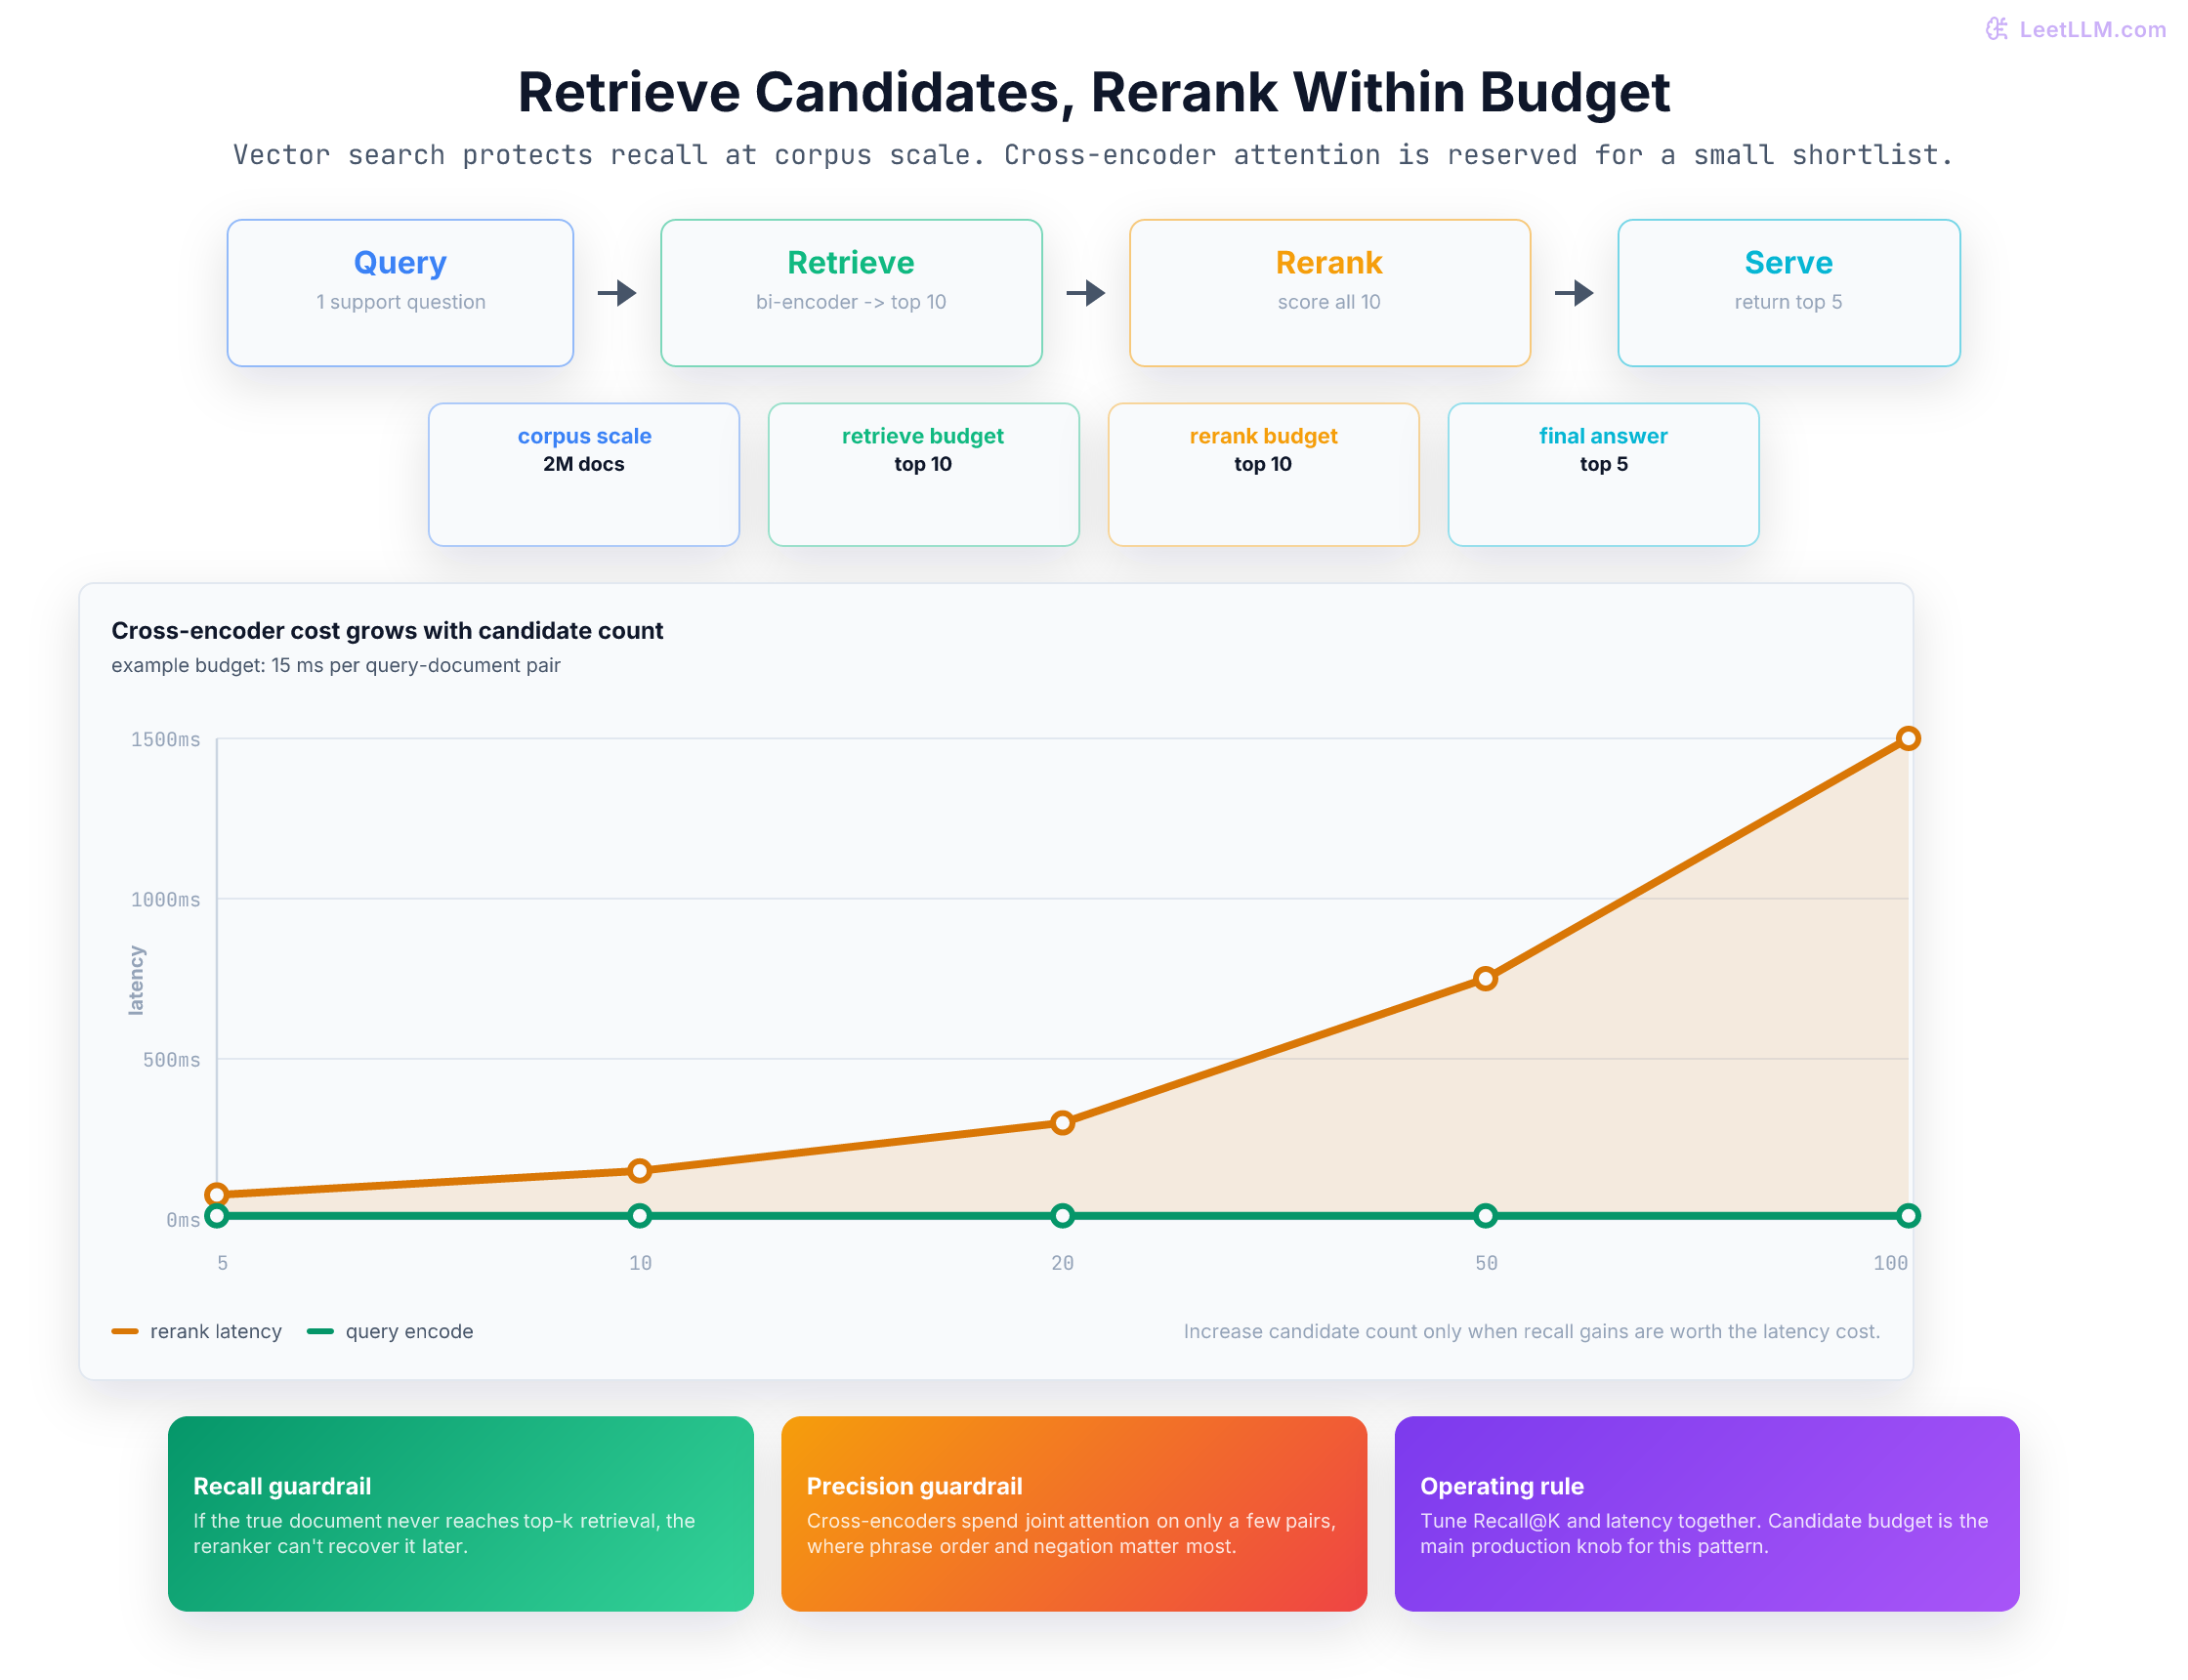Select the Retrieve stage card
The image size is (2188, 1680).
coord(851,293)
